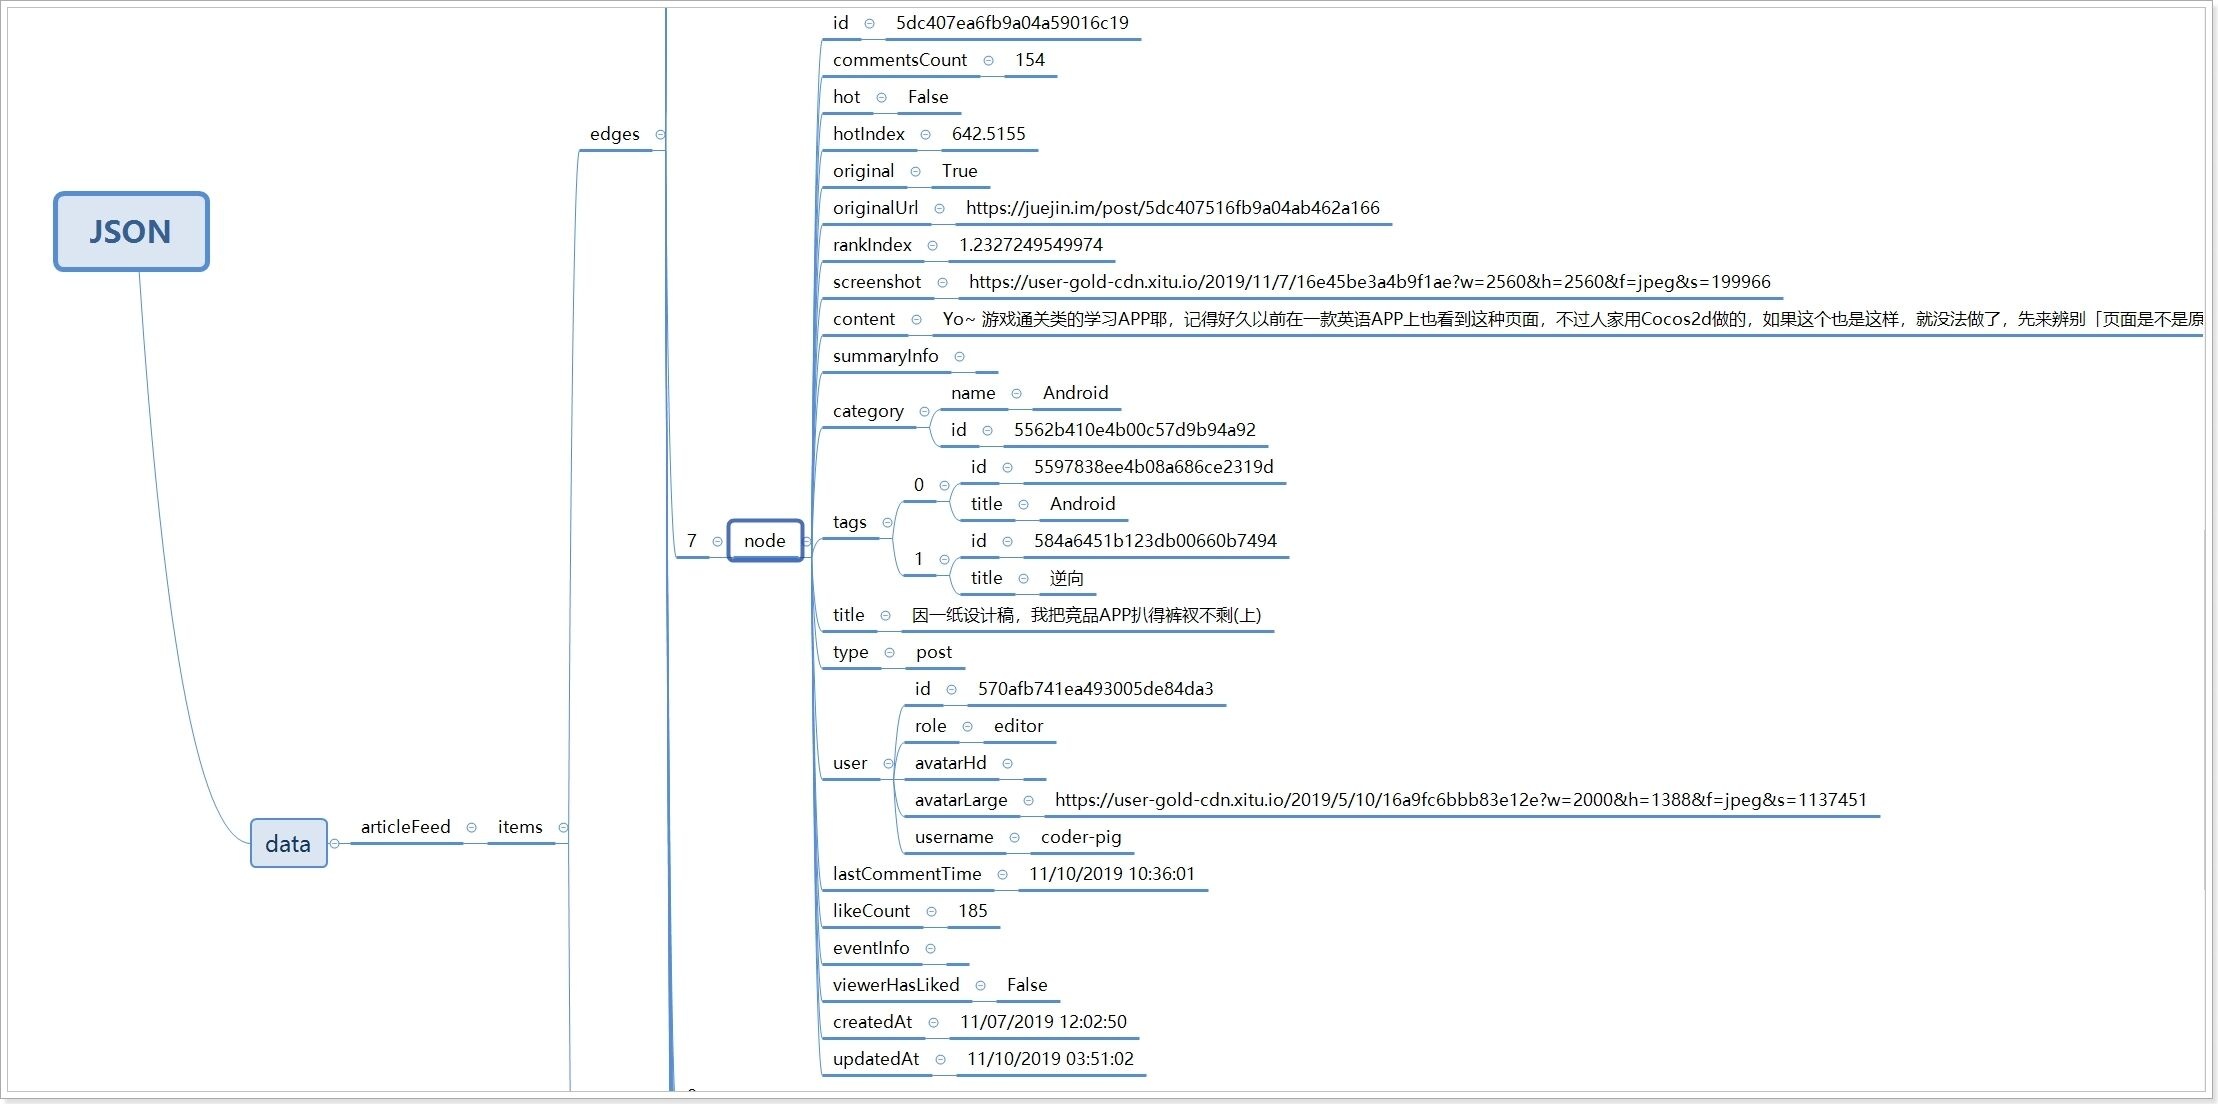Select the JSON root topic
This screenshot has height=1104, width=2218.
point(131,232)
